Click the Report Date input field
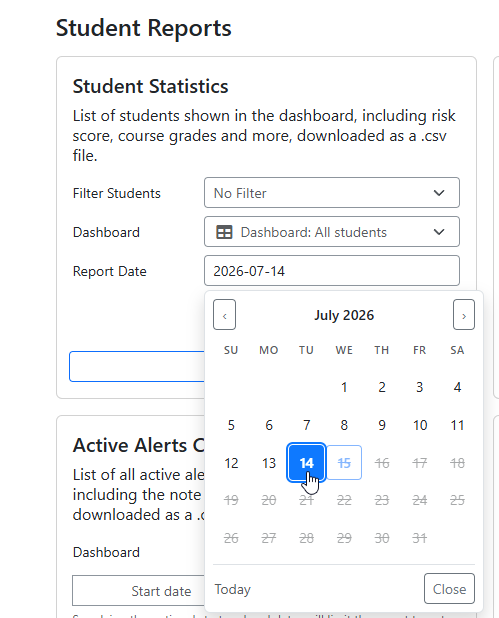Image resolution: width=499 pixels, height=618 pixels. [x=331, y=271]
